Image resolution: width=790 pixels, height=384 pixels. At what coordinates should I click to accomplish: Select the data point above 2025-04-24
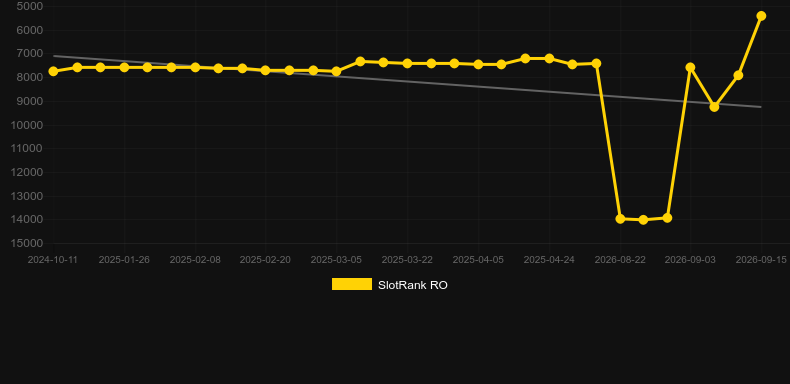pyautogui.click(x=549, y=58)
